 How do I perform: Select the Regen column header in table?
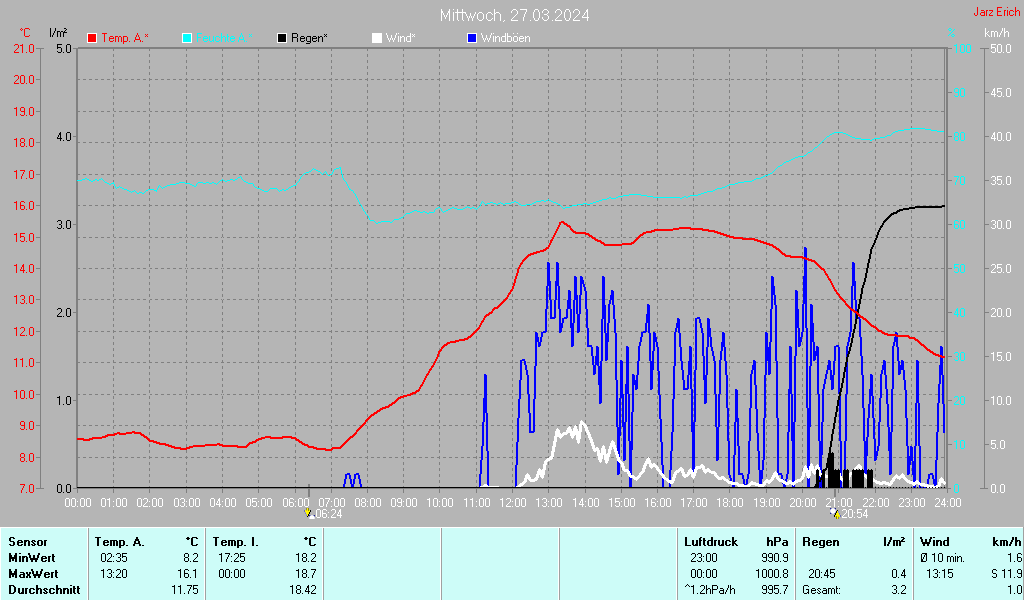[x=821, y=542]
